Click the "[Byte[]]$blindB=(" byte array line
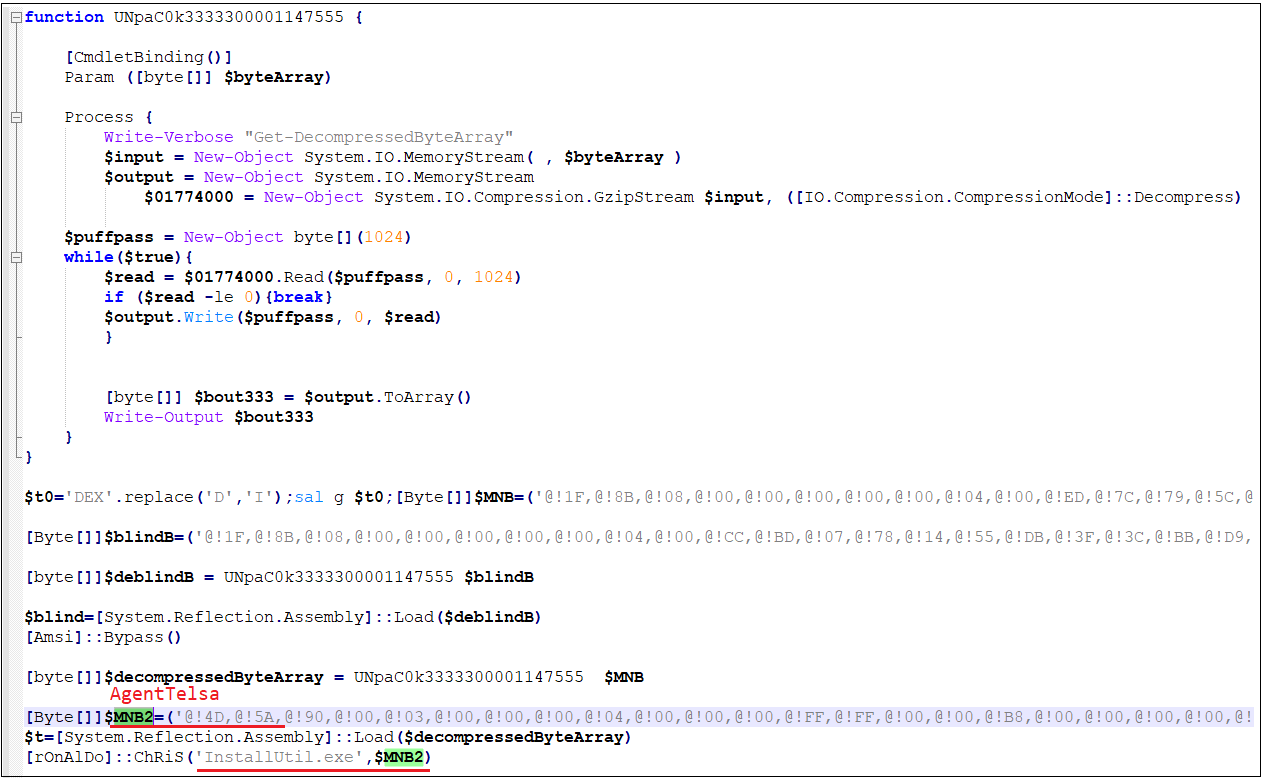This screenshot has height=778, width=1263. pyautogui.click(x=640, y=537)
